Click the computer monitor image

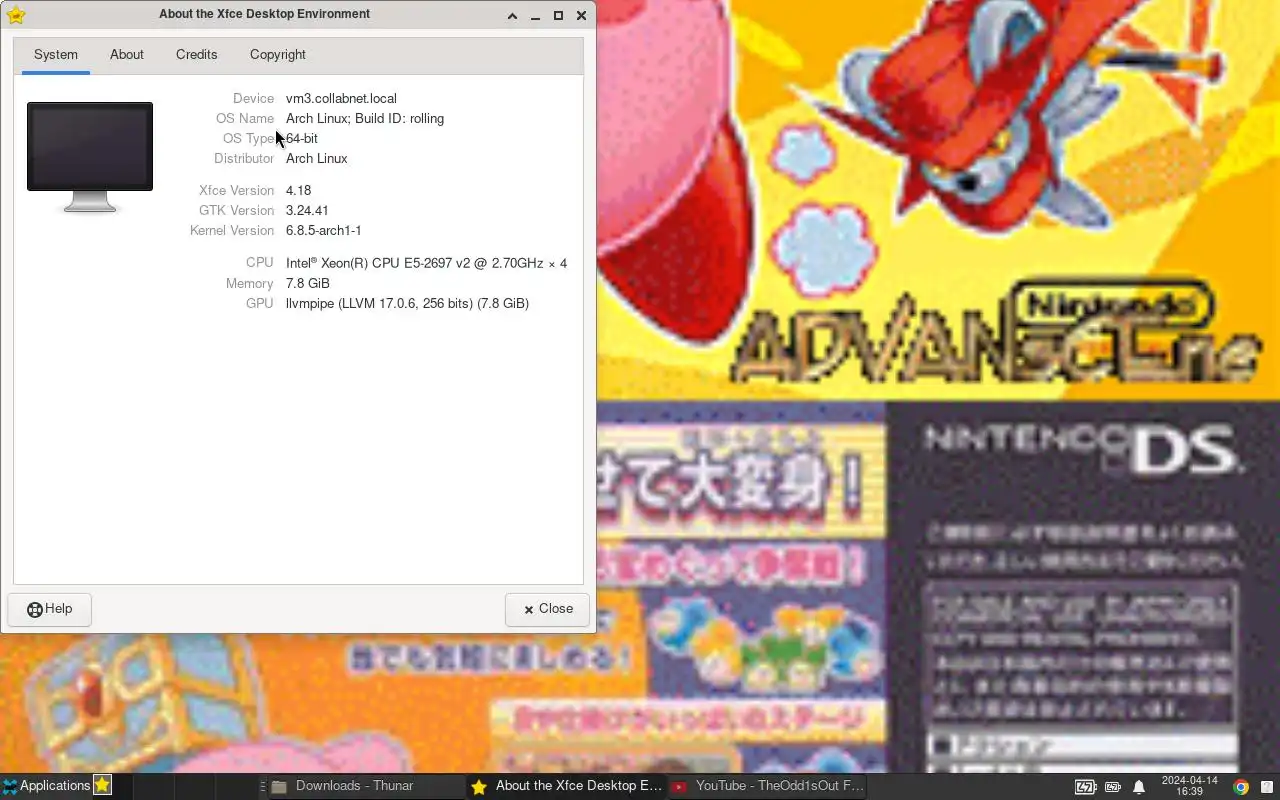[90, 157]
